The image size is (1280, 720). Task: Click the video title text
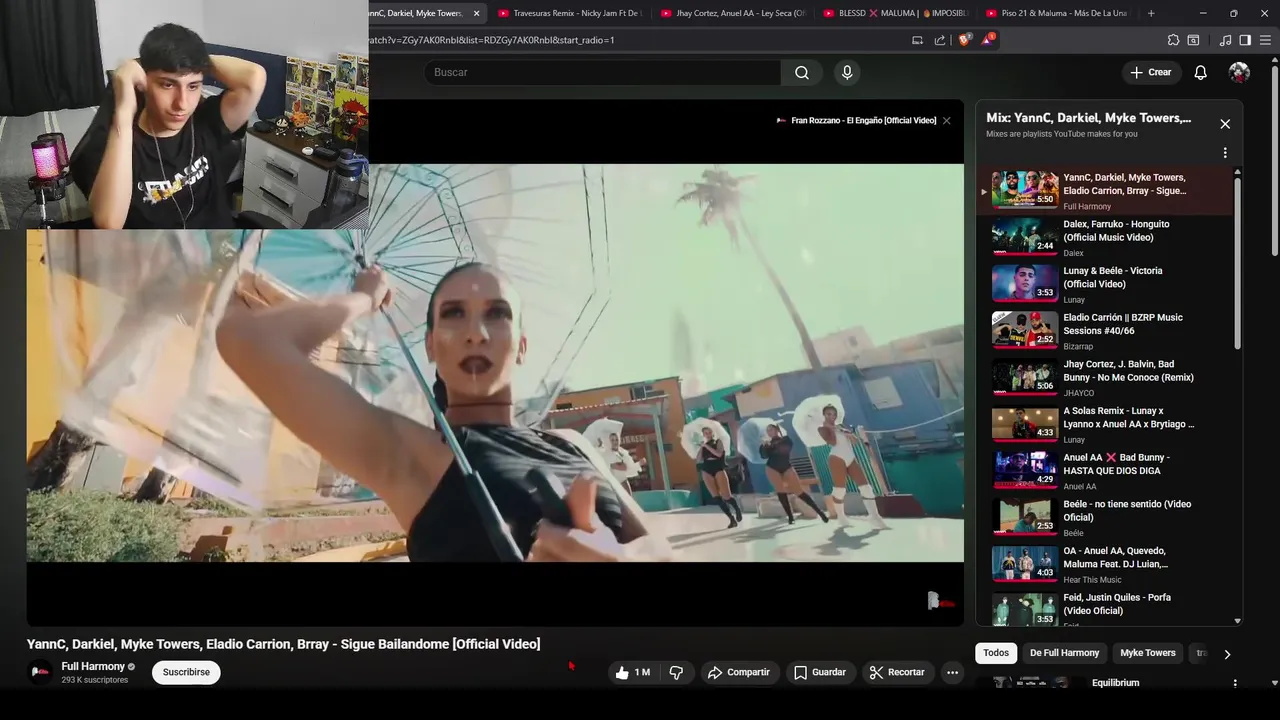pyautogui.click(x=283, y=644)
